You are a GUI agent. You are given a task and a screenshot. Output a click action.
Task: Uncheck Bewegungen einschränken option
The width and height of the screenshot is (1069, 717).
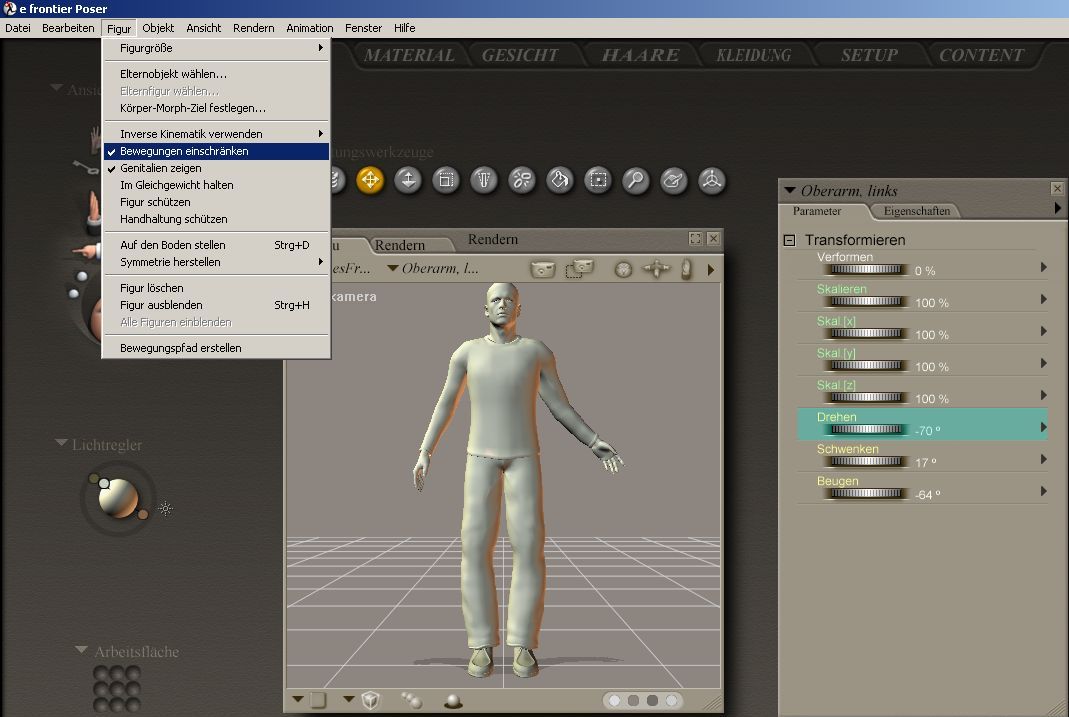click(x=184, y=151)
